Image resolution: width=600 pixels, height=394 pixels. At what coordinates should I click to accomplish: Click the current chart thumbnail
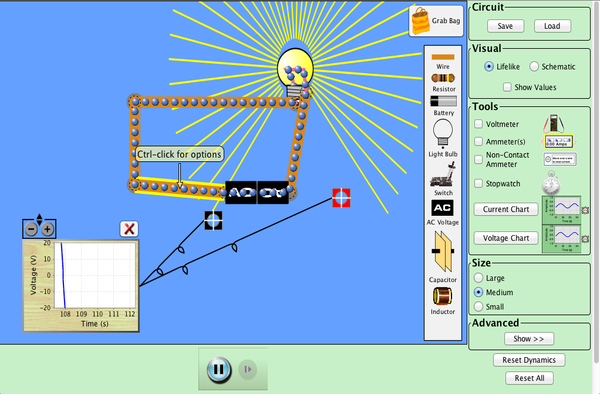(x=562, y=210)
